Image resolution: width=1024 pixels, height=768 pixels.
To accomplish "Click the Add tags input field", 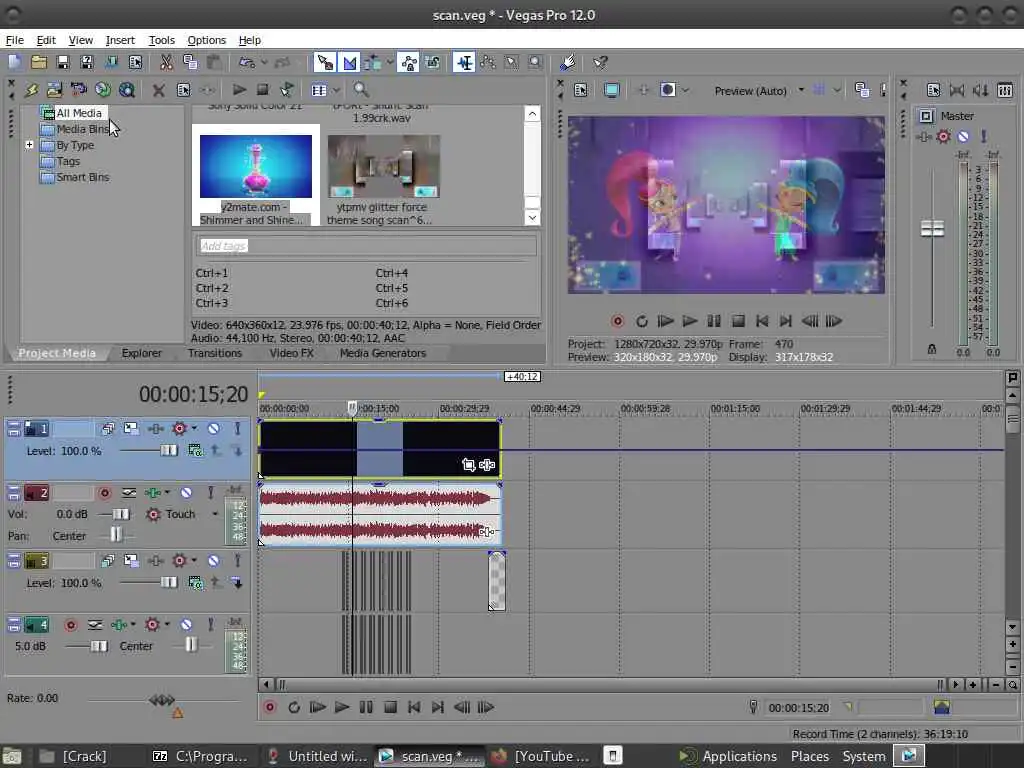I will [x=366, y=246].
